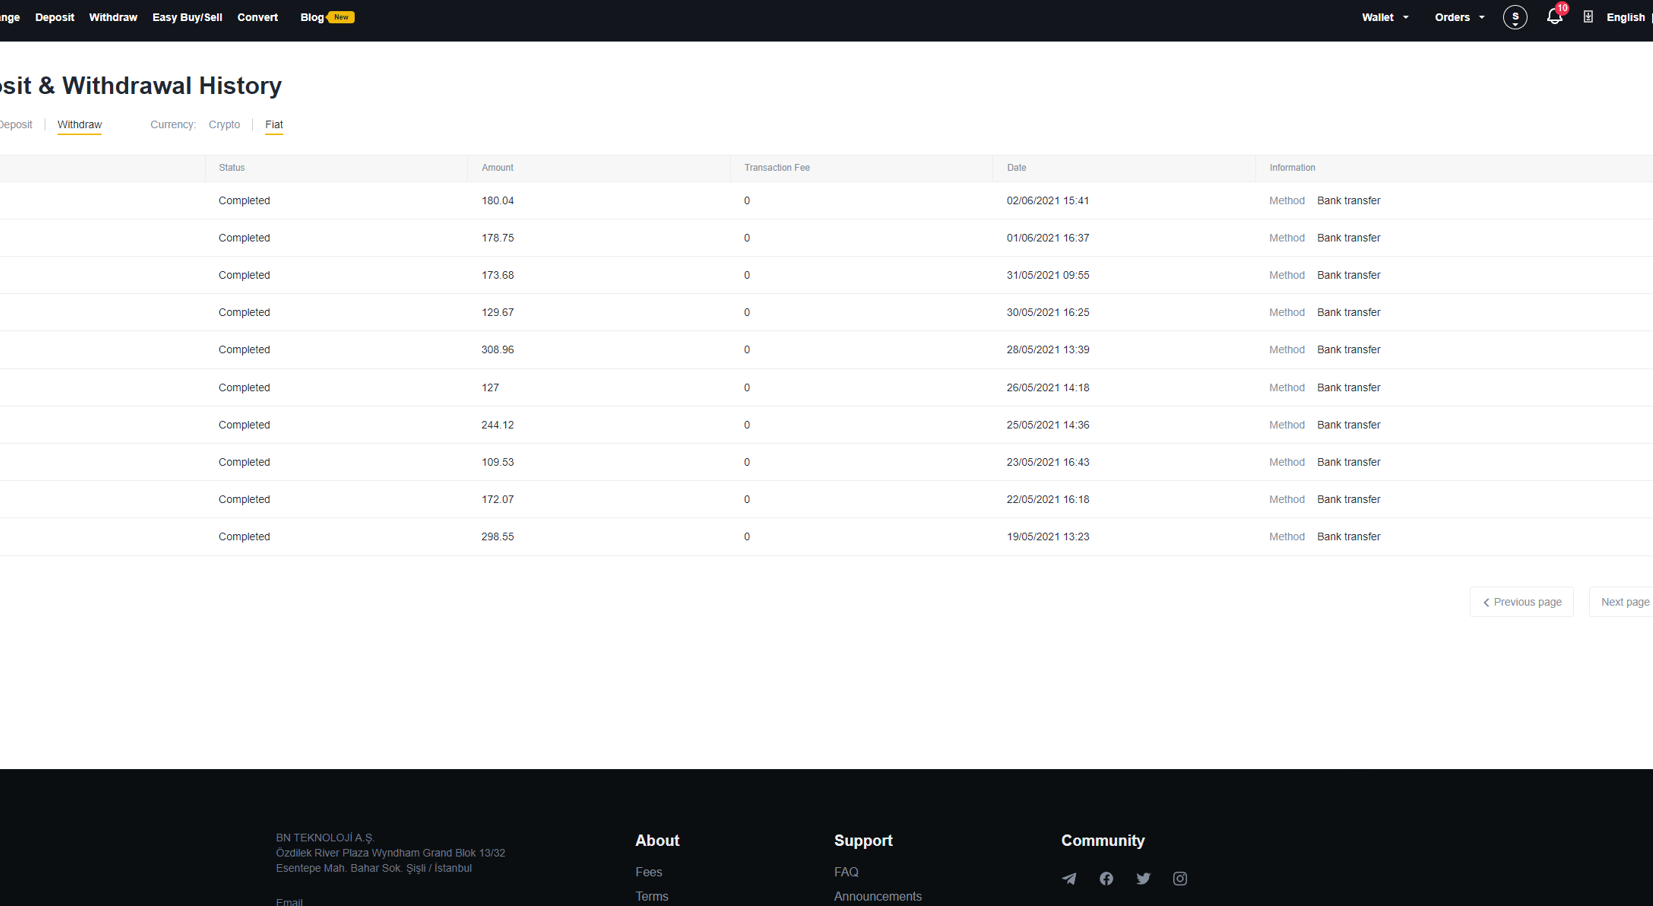
Task: Open the Instagram icon in footer
Action: [1180, 879]
